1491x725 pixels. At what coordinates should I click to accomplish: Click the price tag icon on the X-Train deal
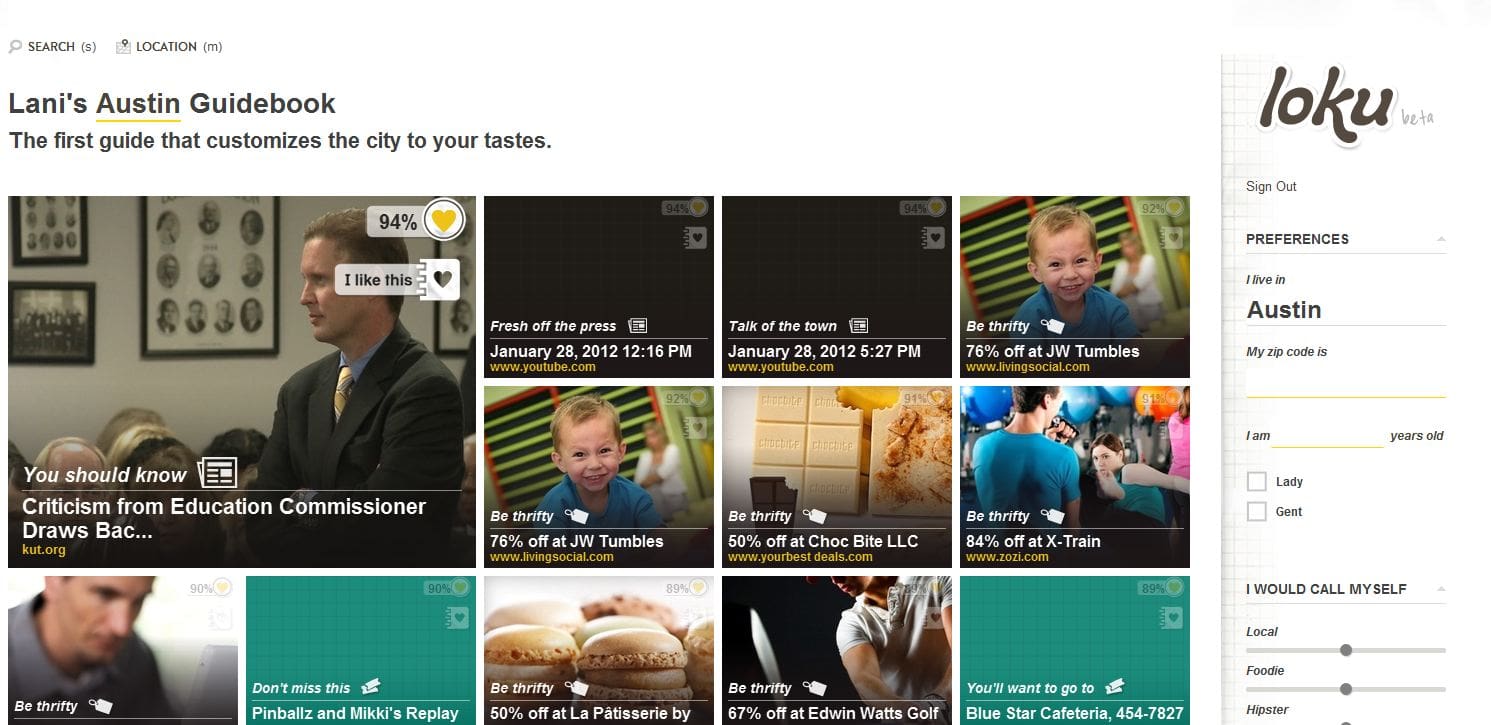tap(1052, 516)
